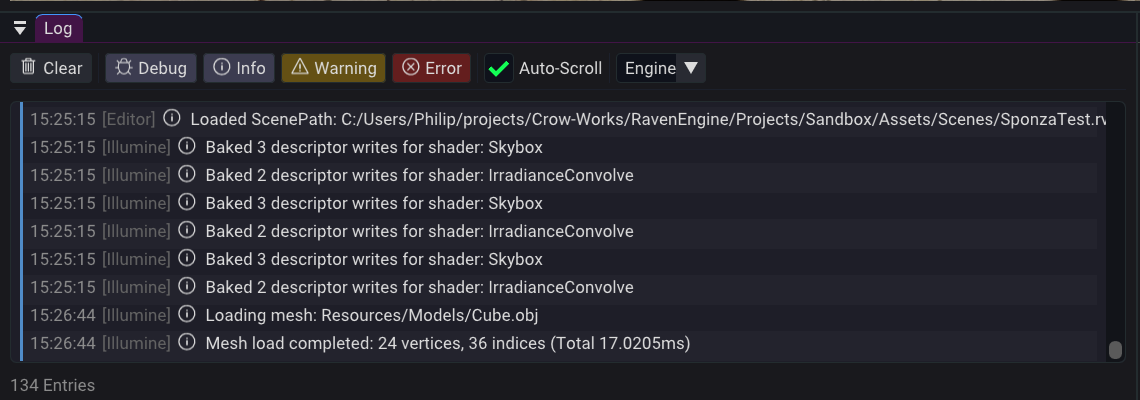The width and height of the screenshot is (1140, 400).
Task: Open the Engine dropdown arrow
Action: (x=691, y=68)
